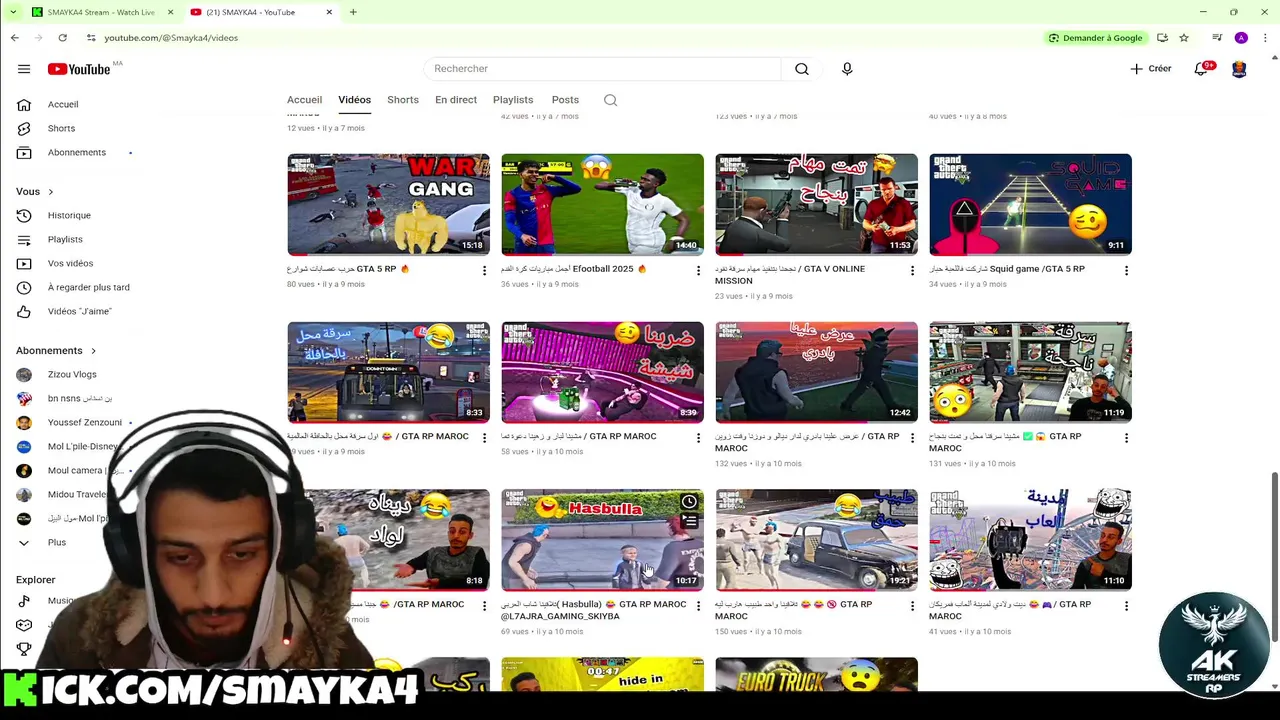Open the GTA V ONLINE MISSION title link
1280x720 pixels.
(x=790, y=274)
